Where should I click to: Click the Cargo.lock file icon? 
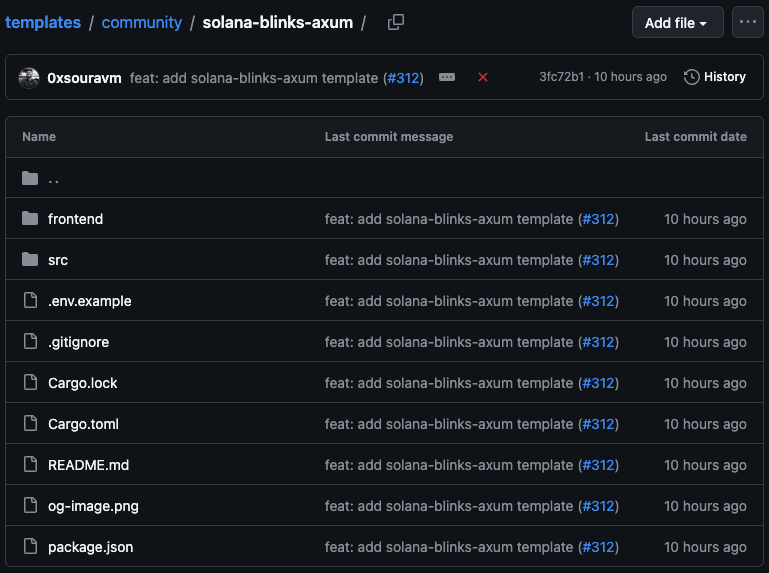[x=30, y=382]
